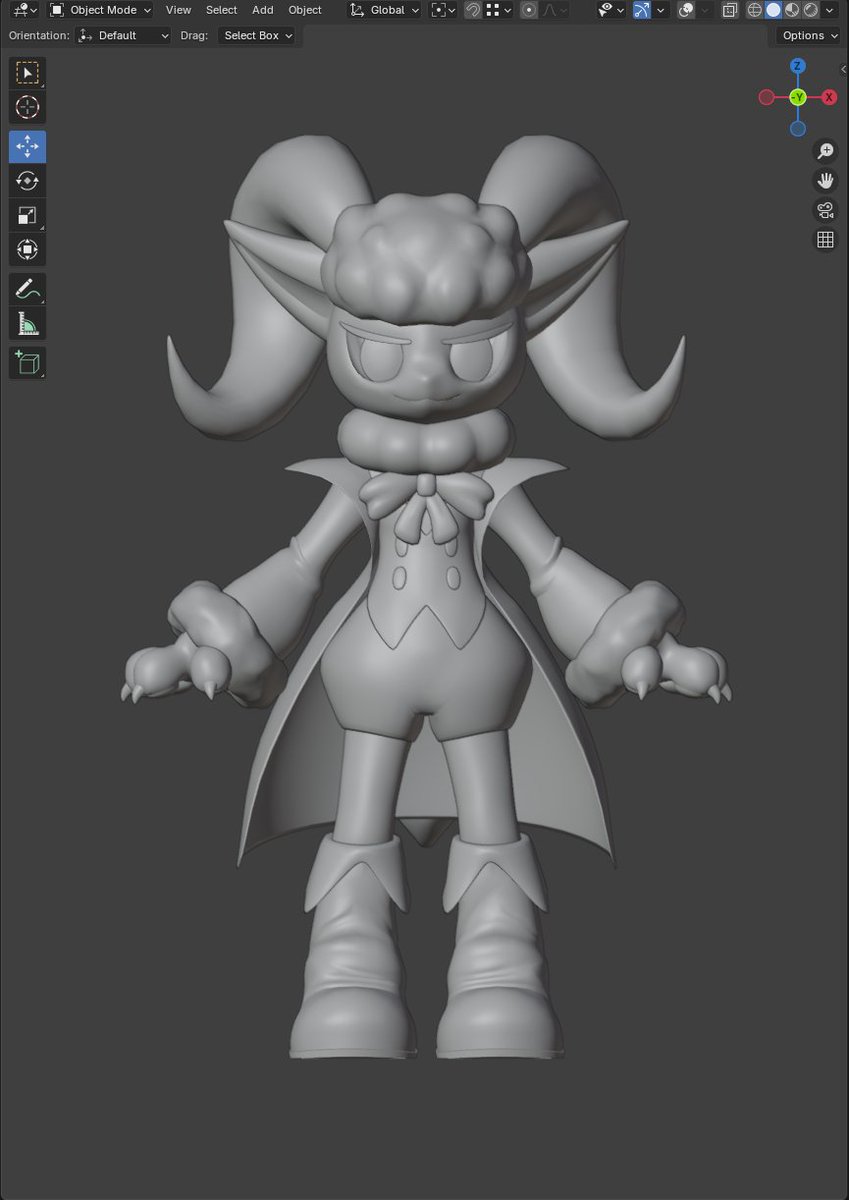Viewport: 849px width, 1200px height.
Task: Select the Annotate pencil tool
Action: point(27,290)
